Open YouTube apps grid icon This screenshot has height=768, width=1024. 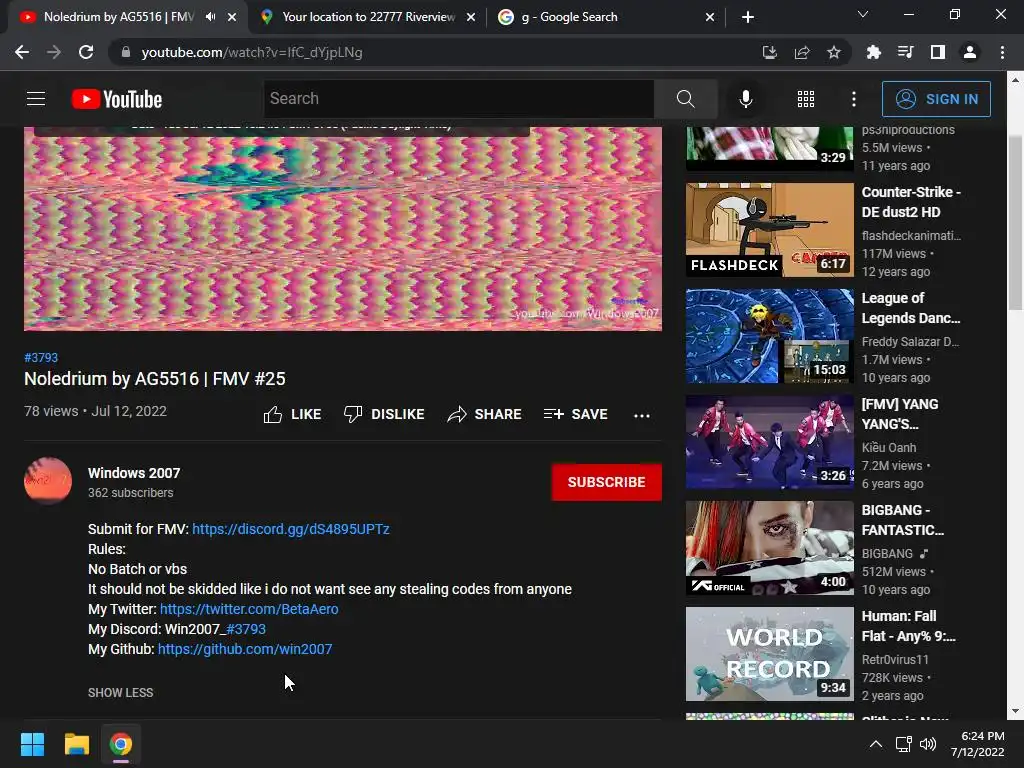(x=806, y=99)
